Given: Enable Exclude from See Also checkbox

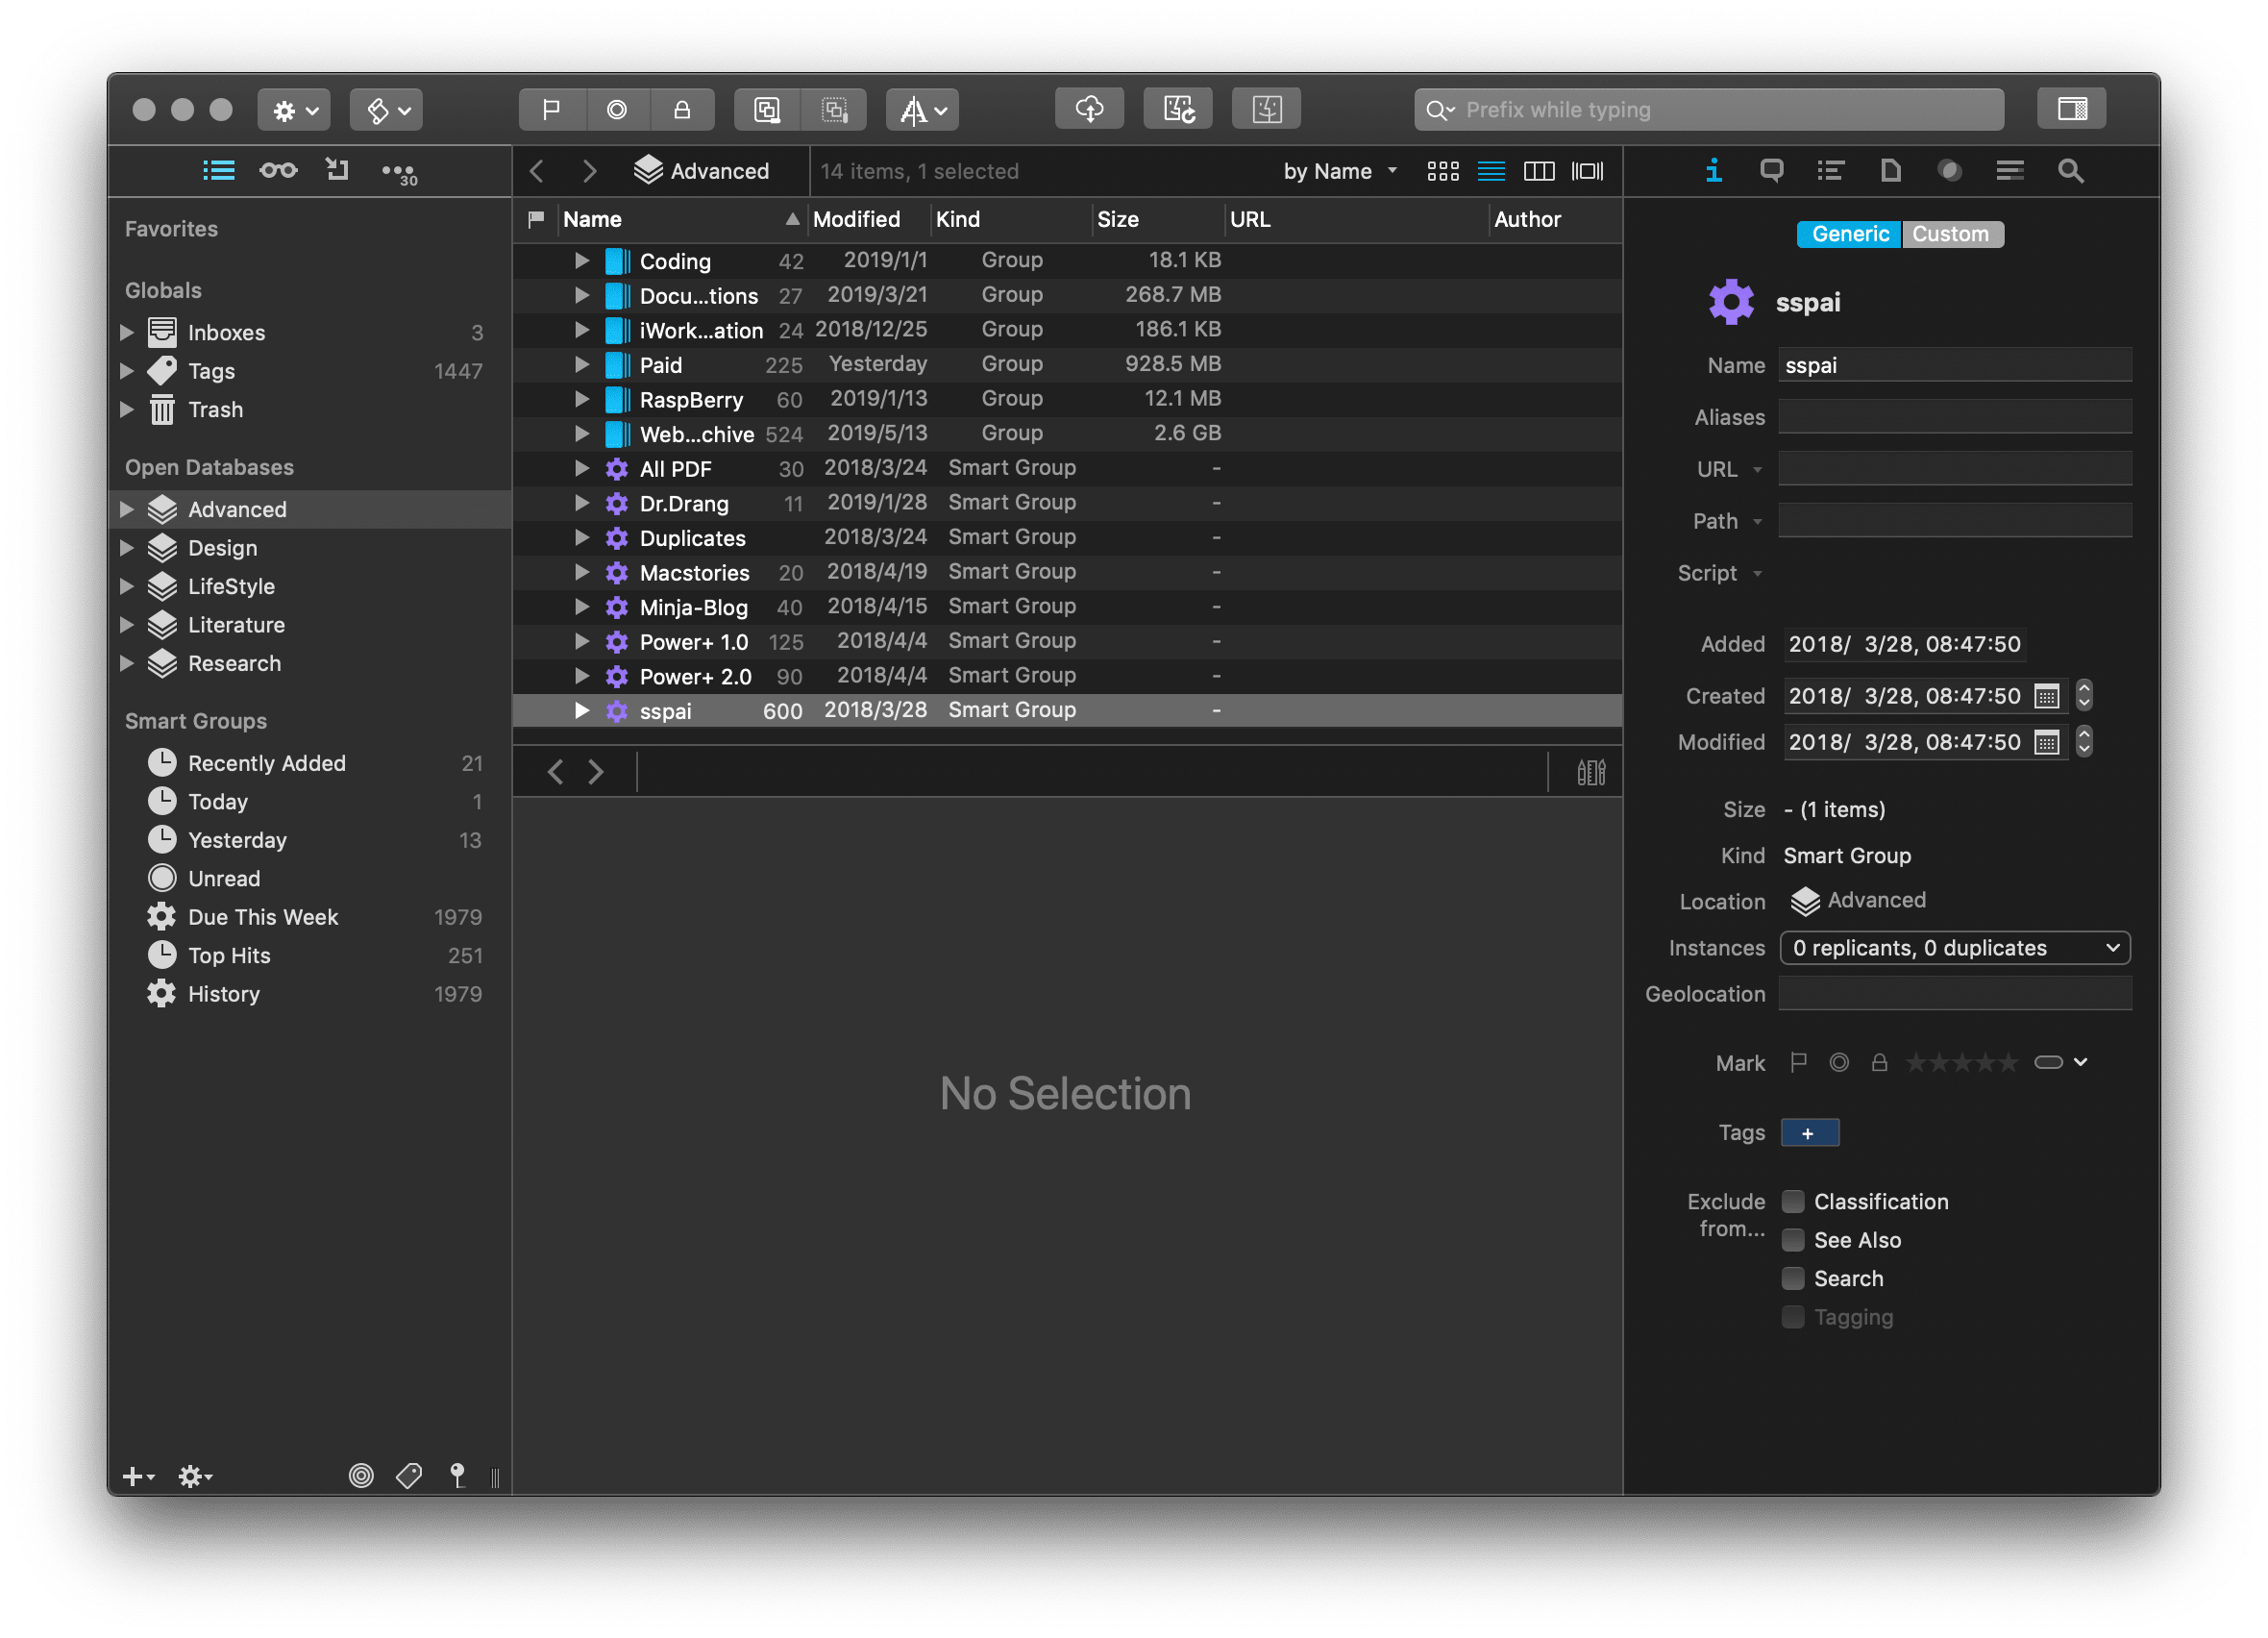Looking at the screenshot, I should 1793,1240.
